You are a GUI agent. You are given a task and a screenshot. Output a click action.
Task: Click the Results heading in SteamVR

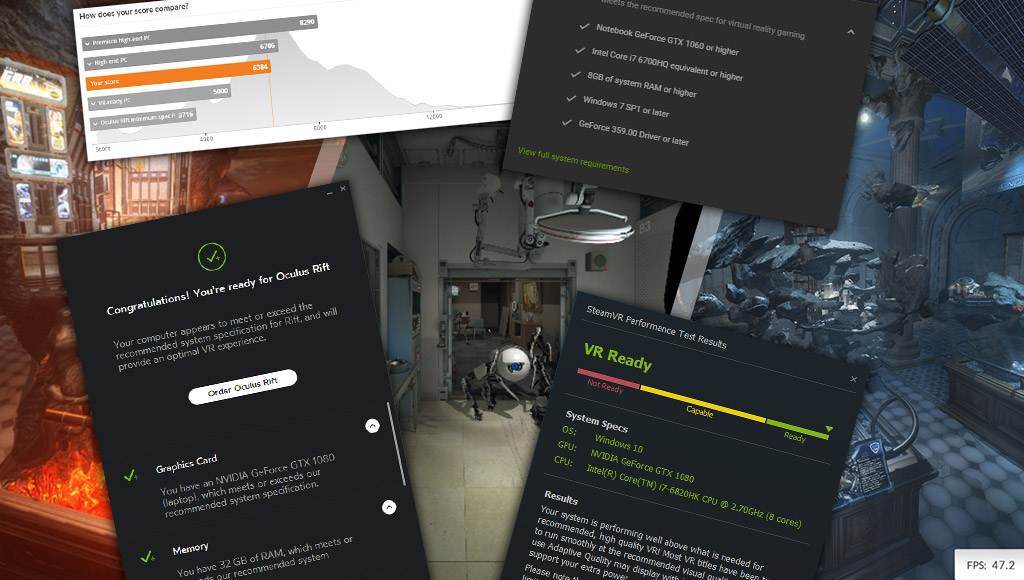[x=561, y=498]
